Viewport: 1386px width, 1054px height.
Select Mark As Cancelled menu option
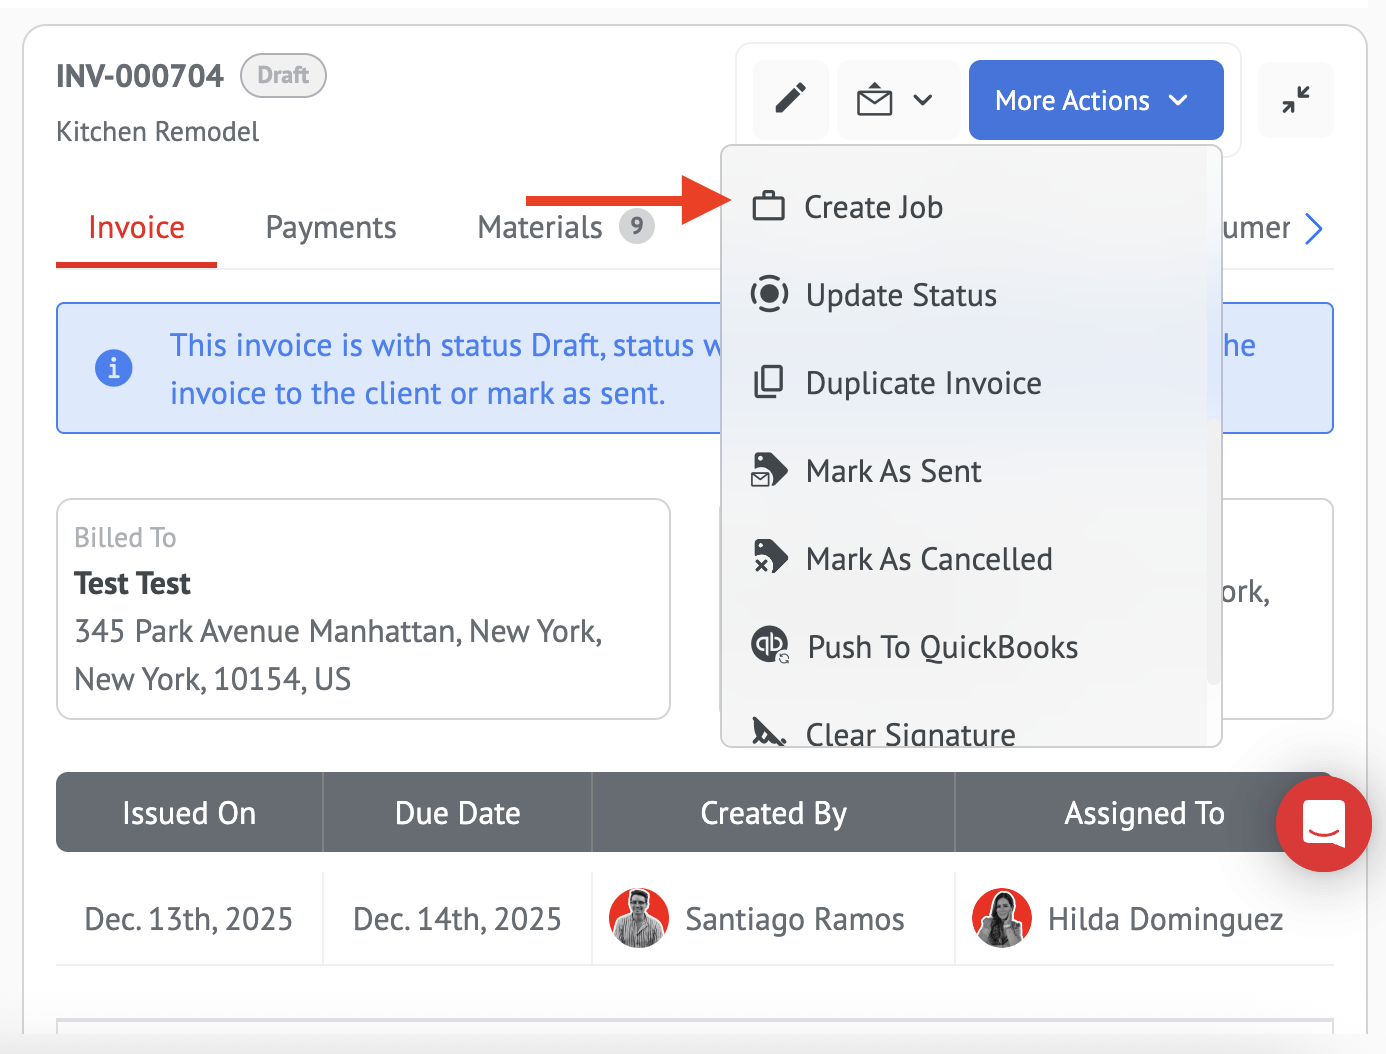pyautogui.click(x=928, y=559)
